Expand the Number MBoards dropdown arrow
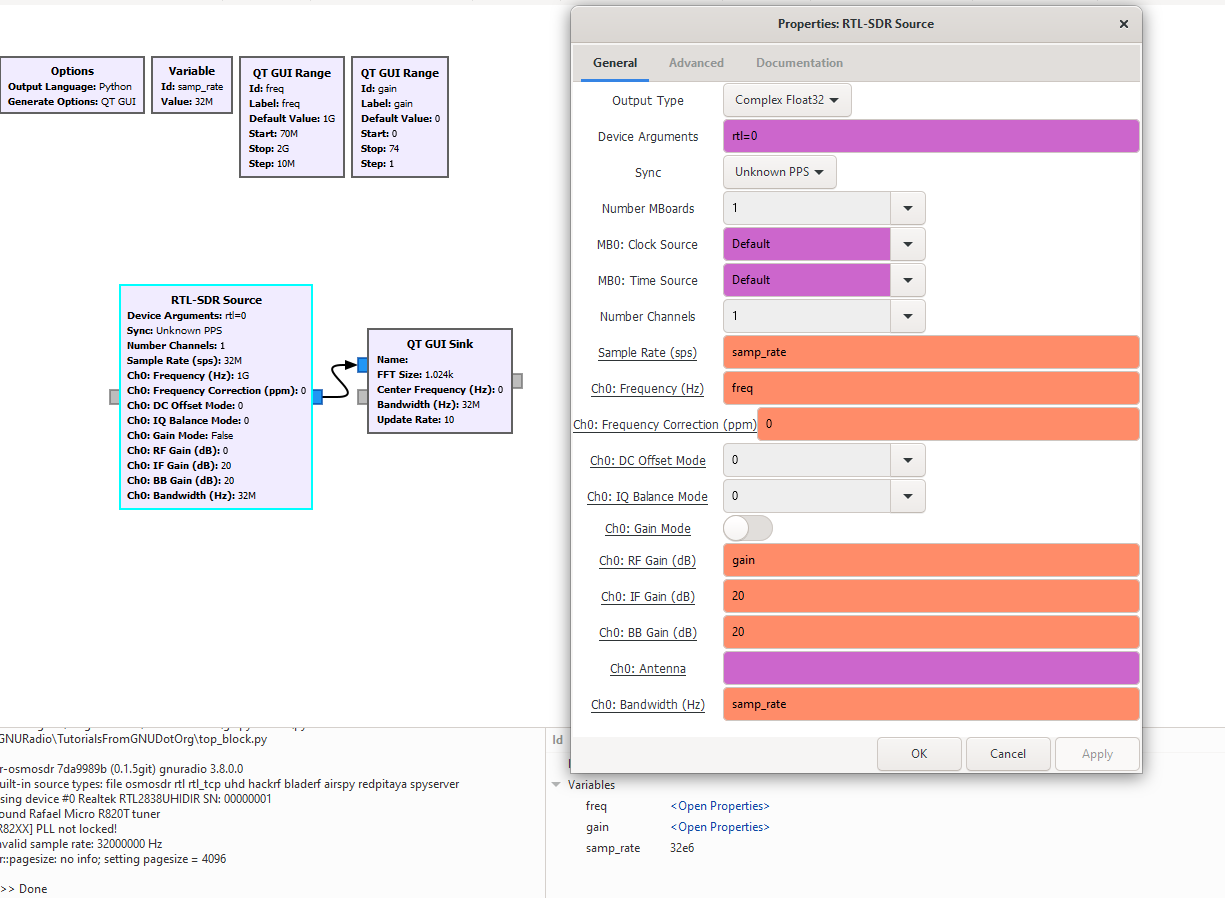 [908, 208]
